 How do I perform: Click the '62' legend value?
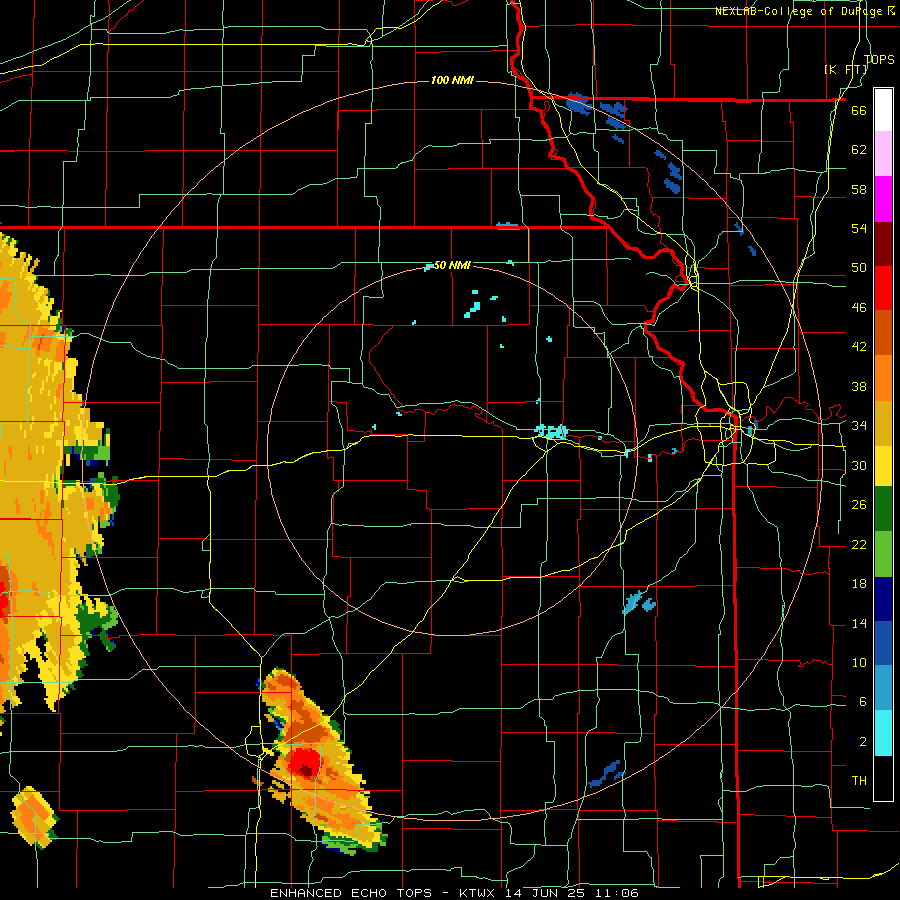(x=859, y=149)
